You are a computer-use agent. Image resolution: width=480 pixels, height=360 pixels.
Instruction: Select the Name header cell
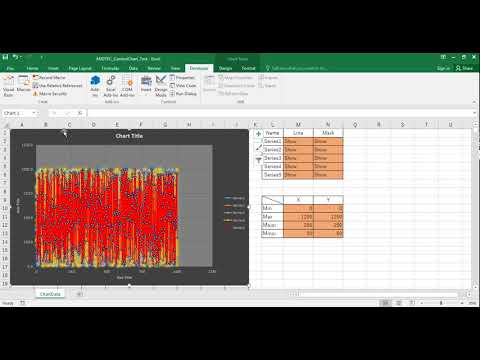tap(272, 133)
